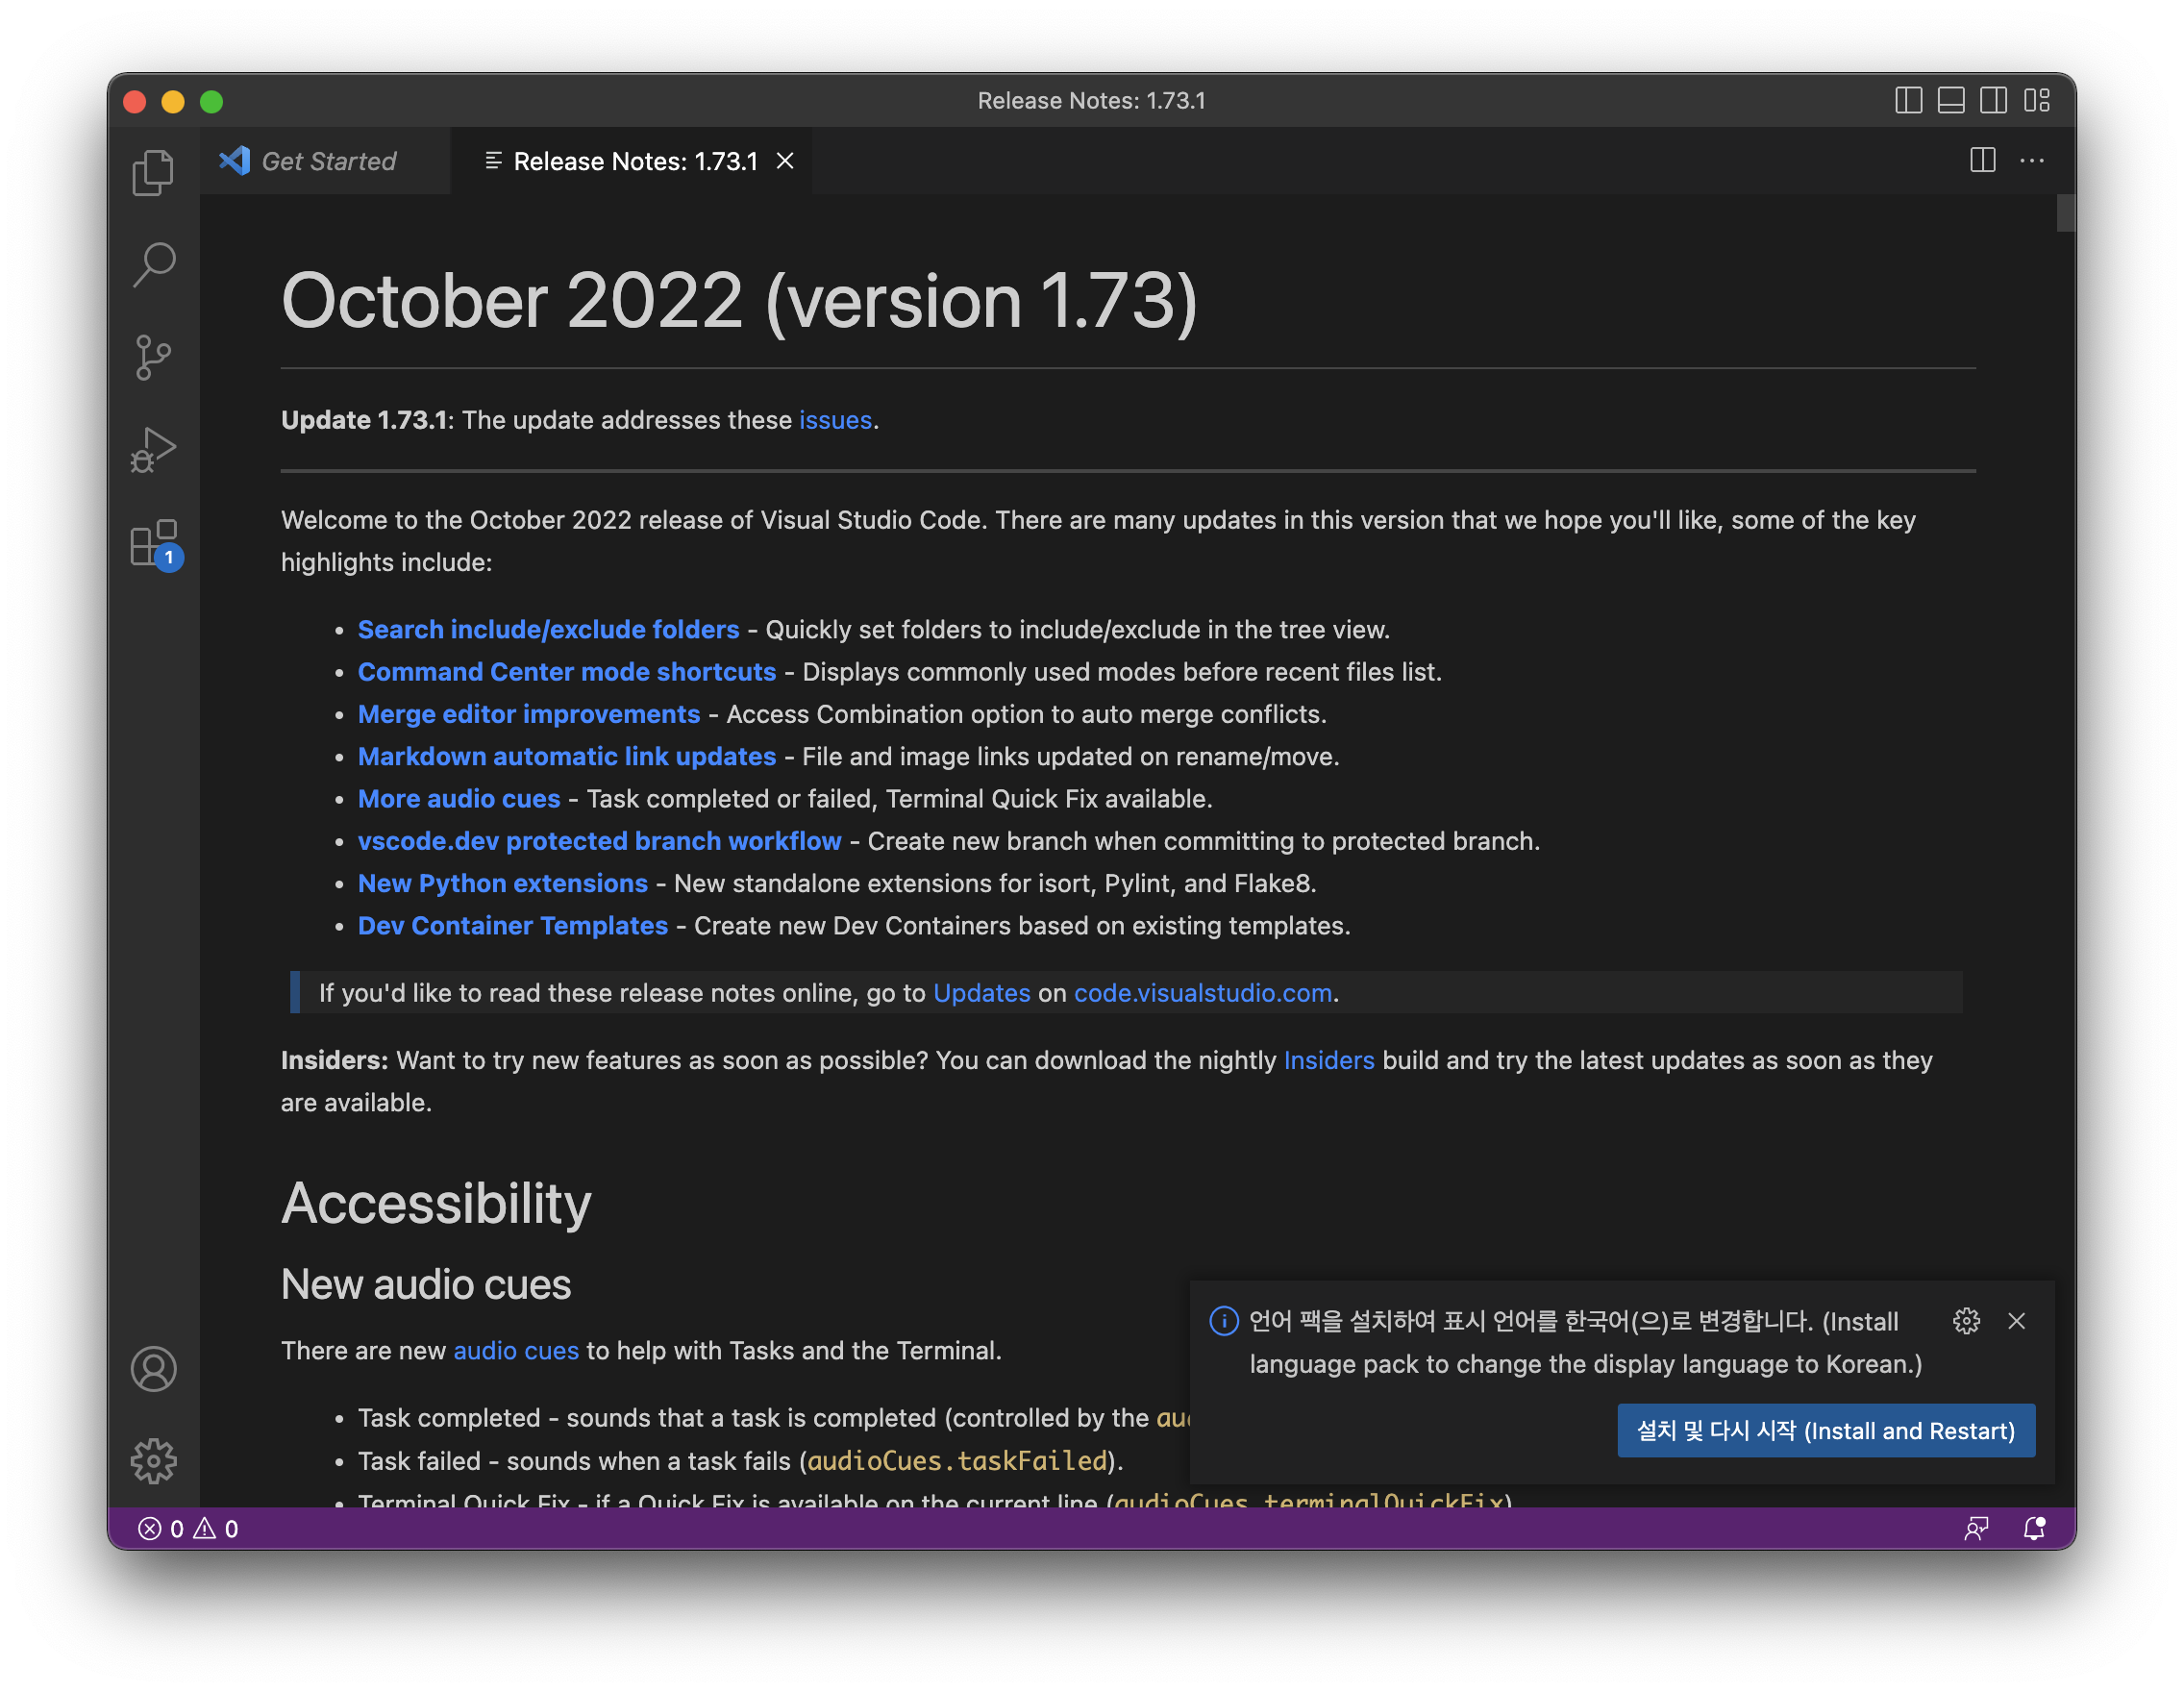Viewport: 2184px width, 1692px height.
Task: Open the Search view in activity bar
Action: [x=153, y=265]
